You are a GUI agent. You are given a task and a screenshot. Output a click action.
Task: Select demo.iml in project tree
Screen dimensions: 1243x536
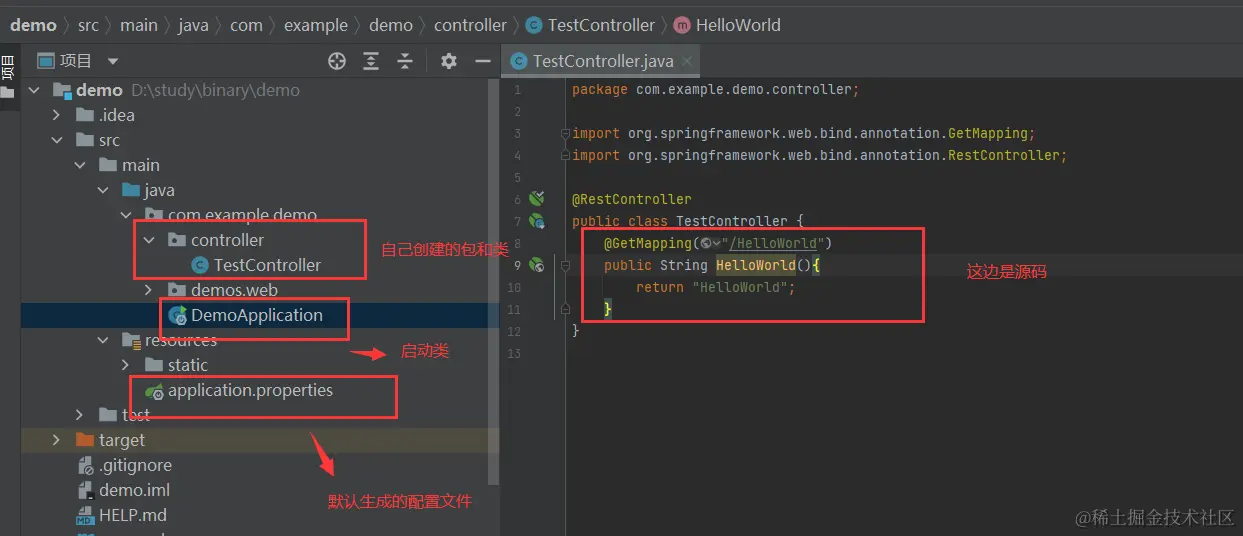(134, 491)
